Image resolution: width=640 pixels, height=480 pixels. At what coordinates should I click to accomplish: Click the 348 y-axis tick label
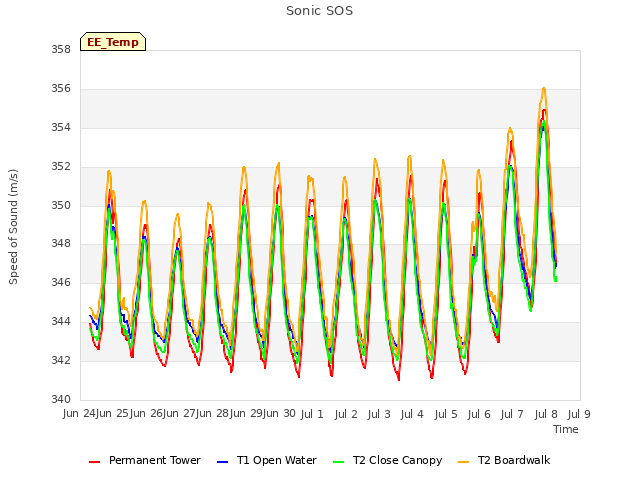61,244
